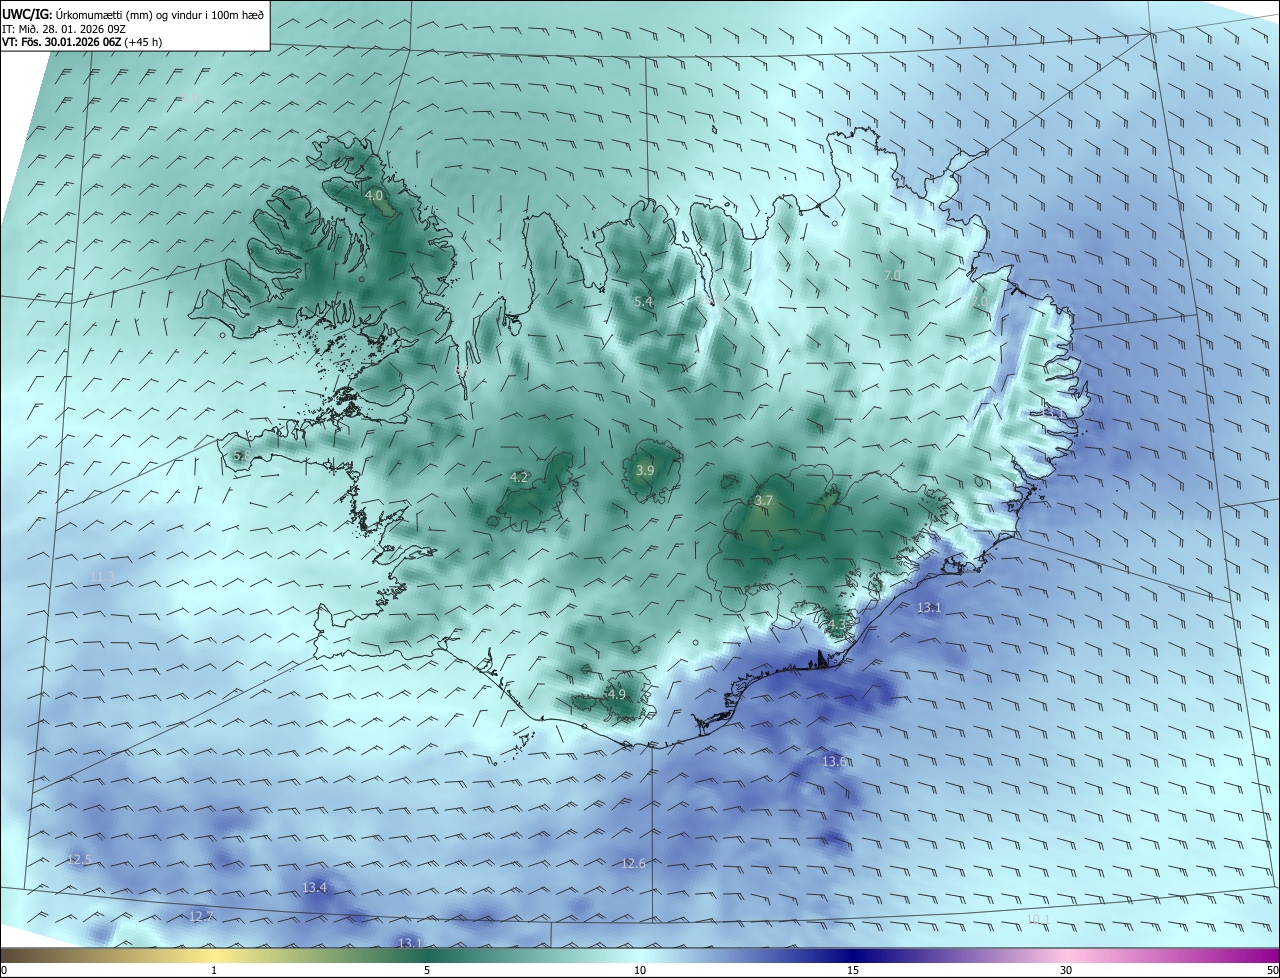Click the 3.7 value label on the map
This screenshot has width=1280, height=978.
tap(764, 500)
